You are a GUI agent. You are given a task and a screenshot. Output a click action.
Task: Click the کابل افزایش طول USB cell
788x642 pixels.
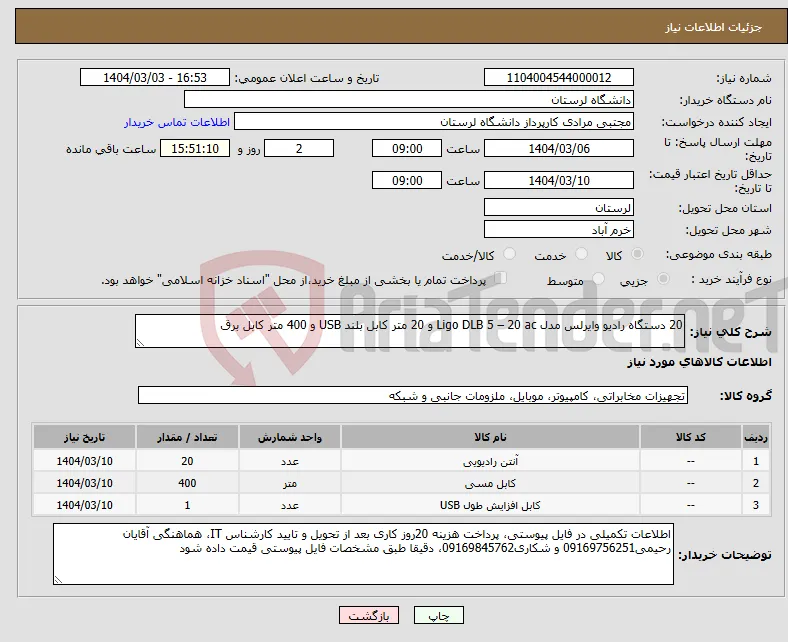pos(490,505)
